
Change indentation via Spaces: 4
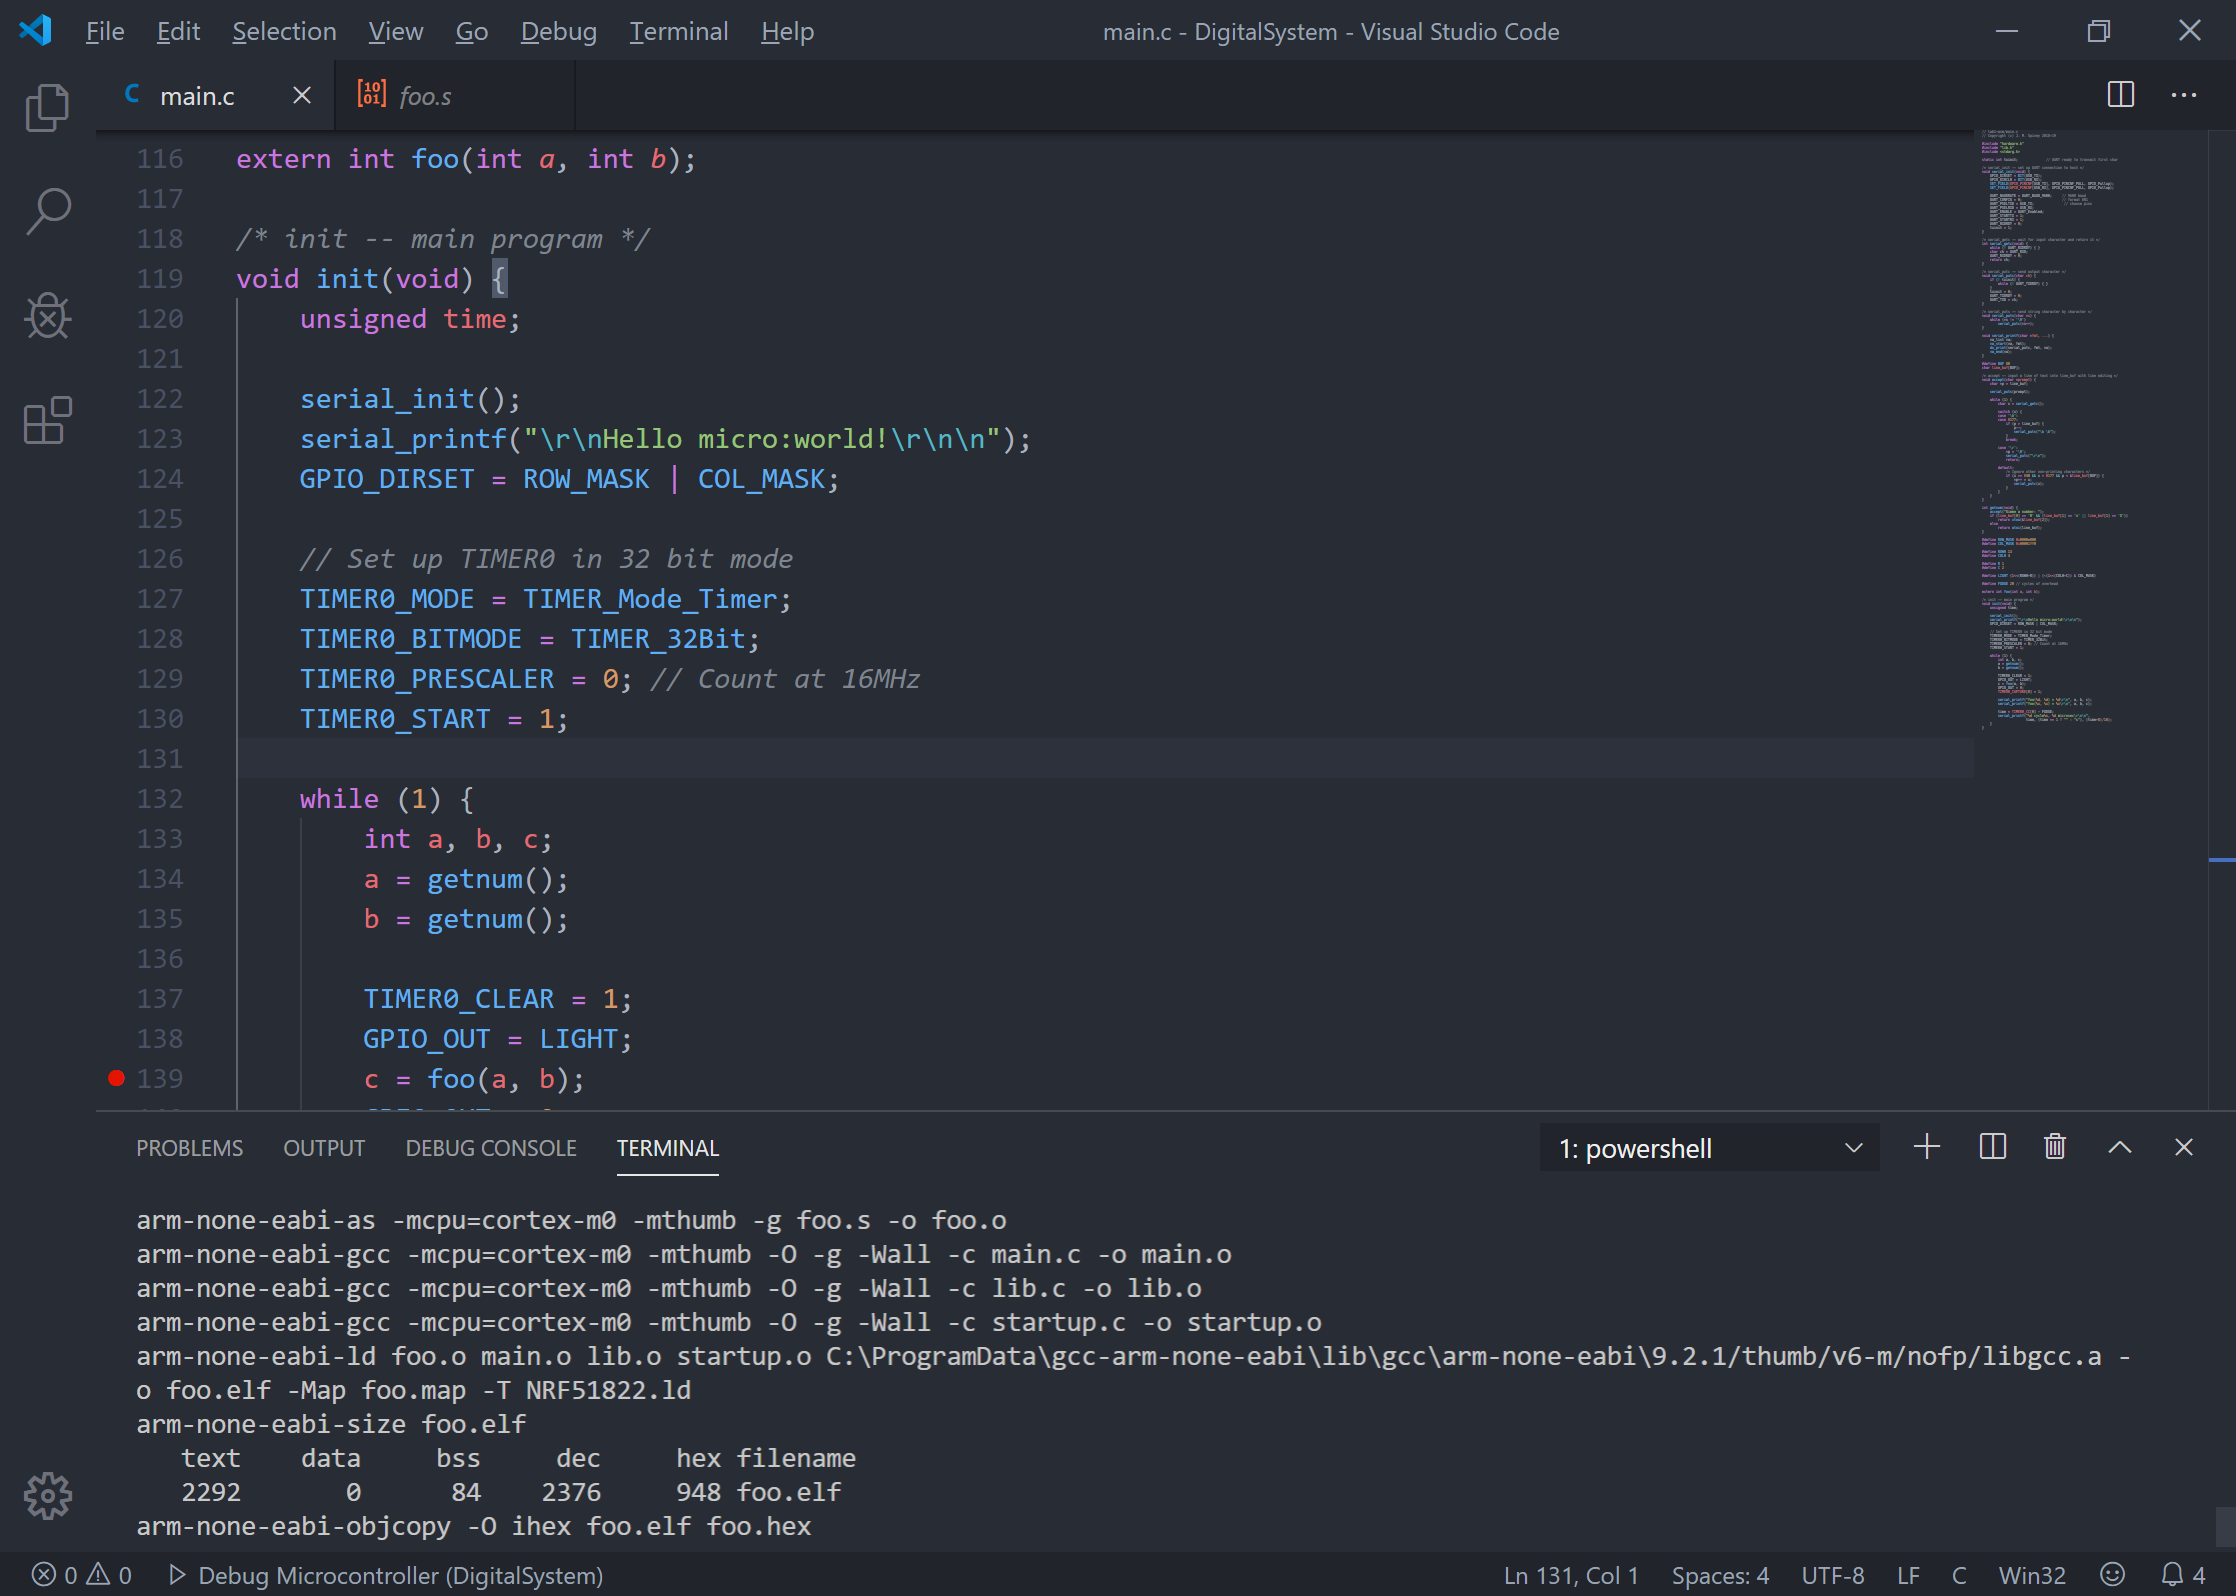[x=1720, y=1575]
